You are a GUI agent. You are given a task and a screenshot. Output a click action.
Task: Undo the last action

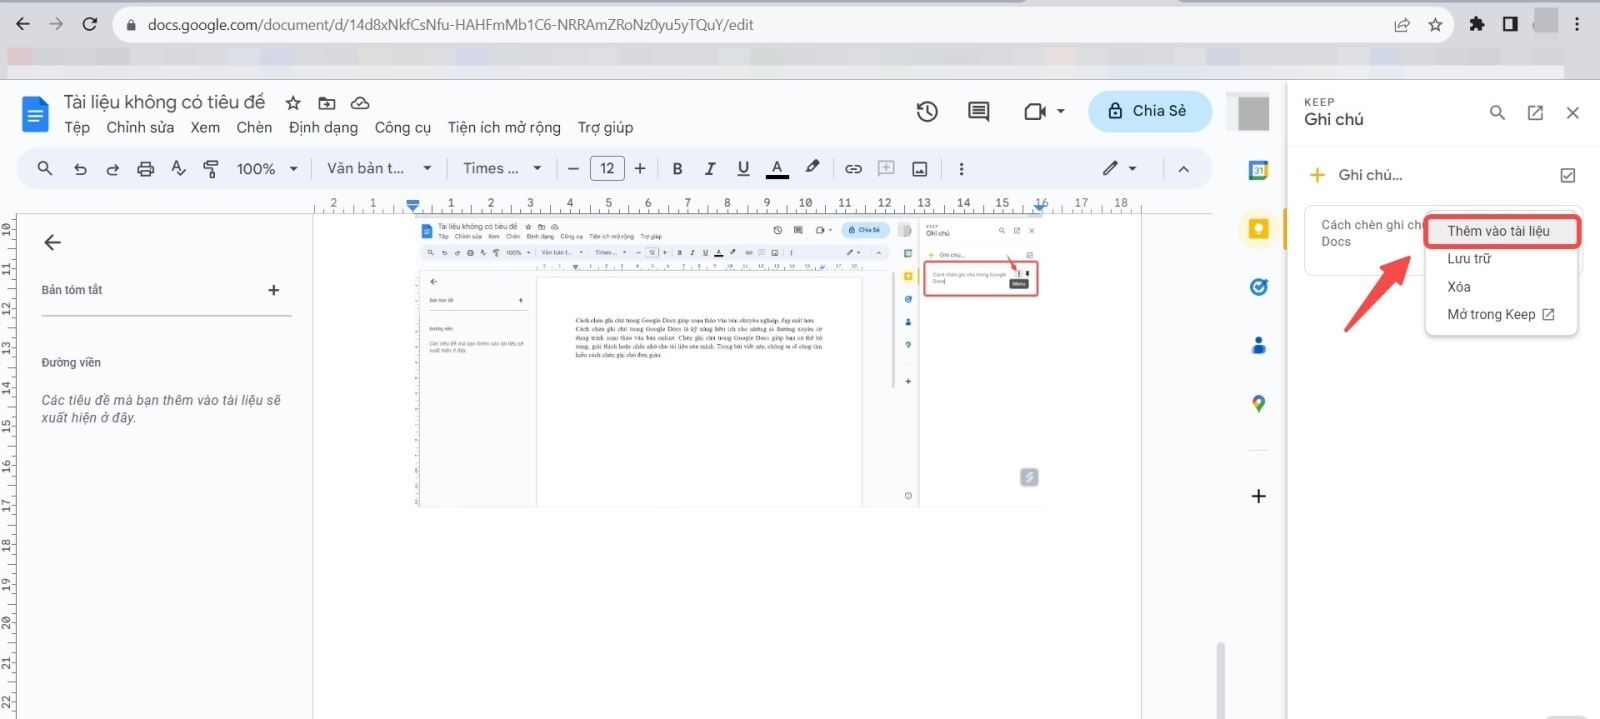click(80, 169)
